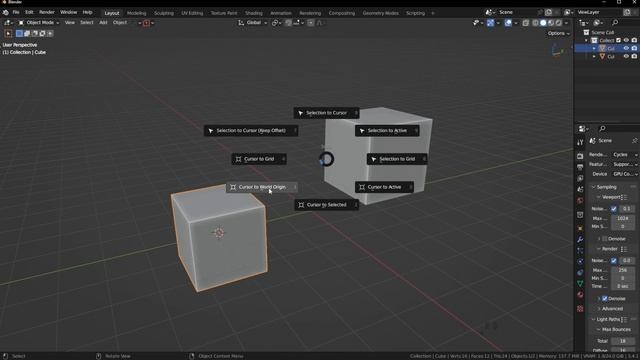
Task: Switch to the Modeling workspace tab
Action: [x=136, y=13]
